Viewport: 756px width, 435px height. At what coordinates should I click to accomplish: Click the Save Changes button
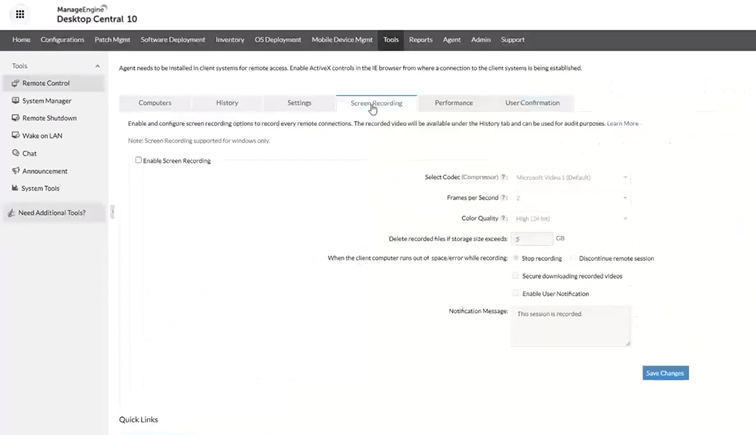click(665, 373)
